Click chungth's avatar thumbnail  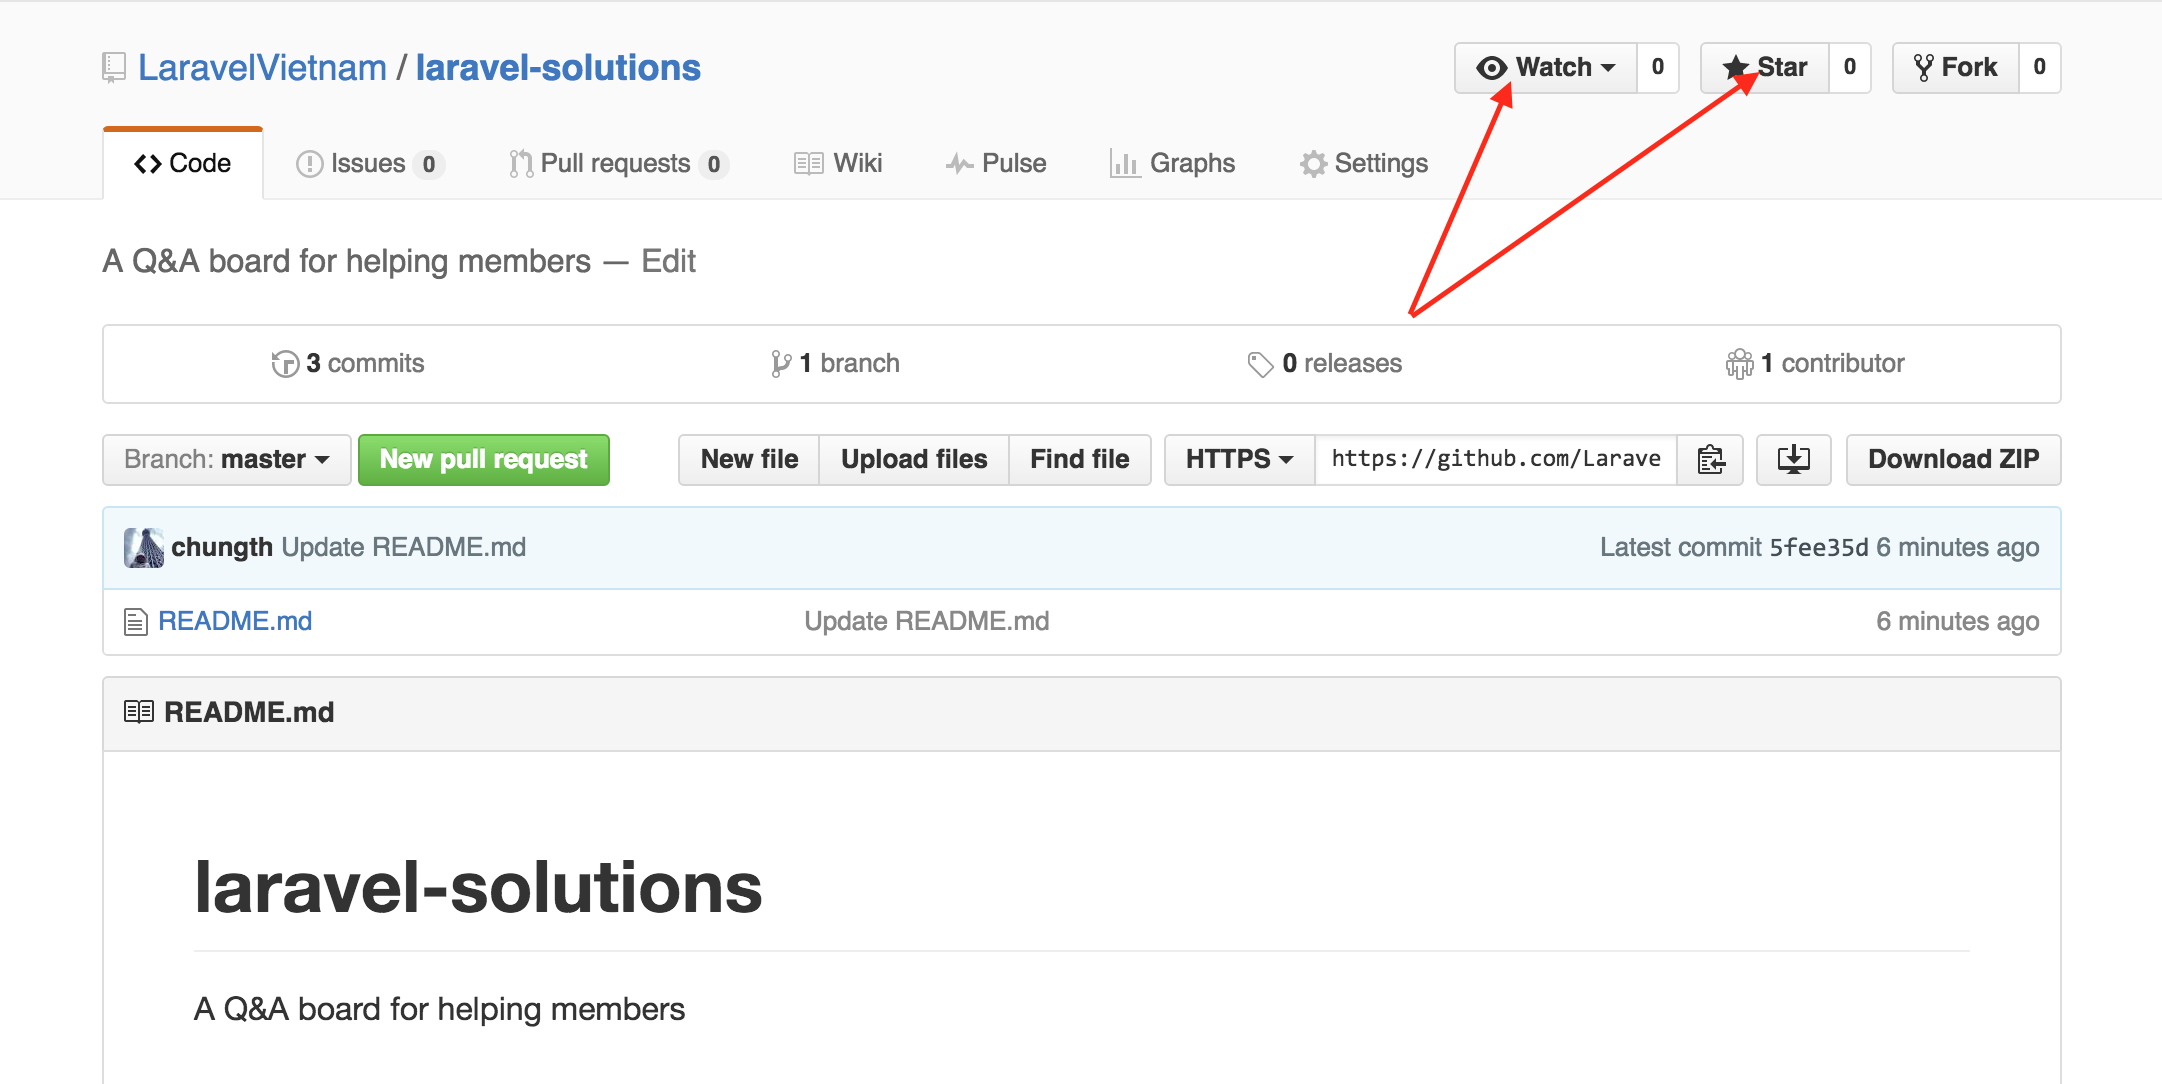(x=144, y=548)
